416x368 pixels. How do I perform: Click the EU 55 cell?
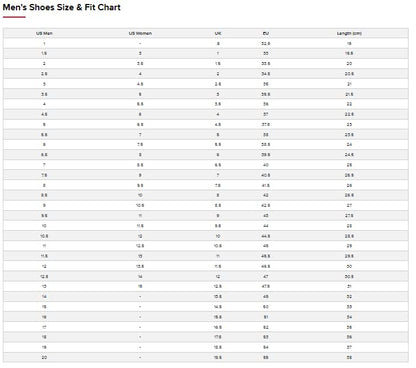[x=266, y=357]
